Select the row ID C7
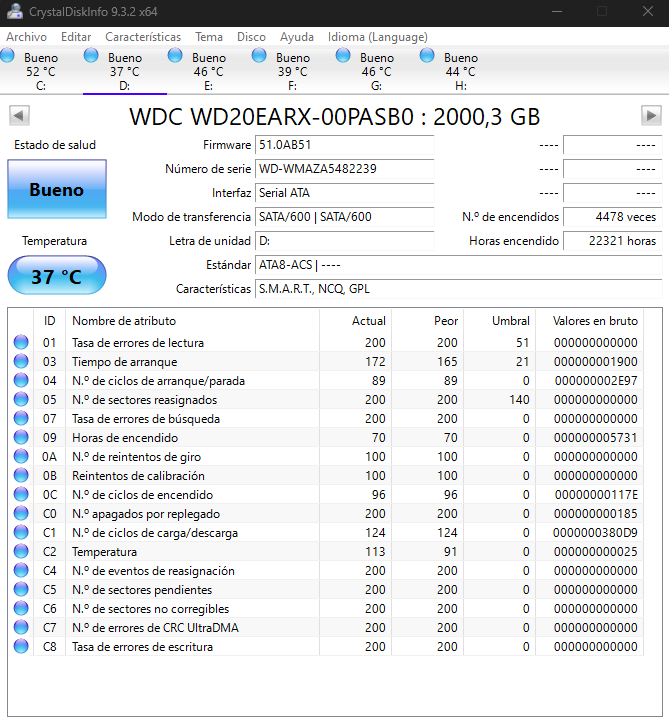669x721 pixels. pyautogui.click(x=50, y=628)
